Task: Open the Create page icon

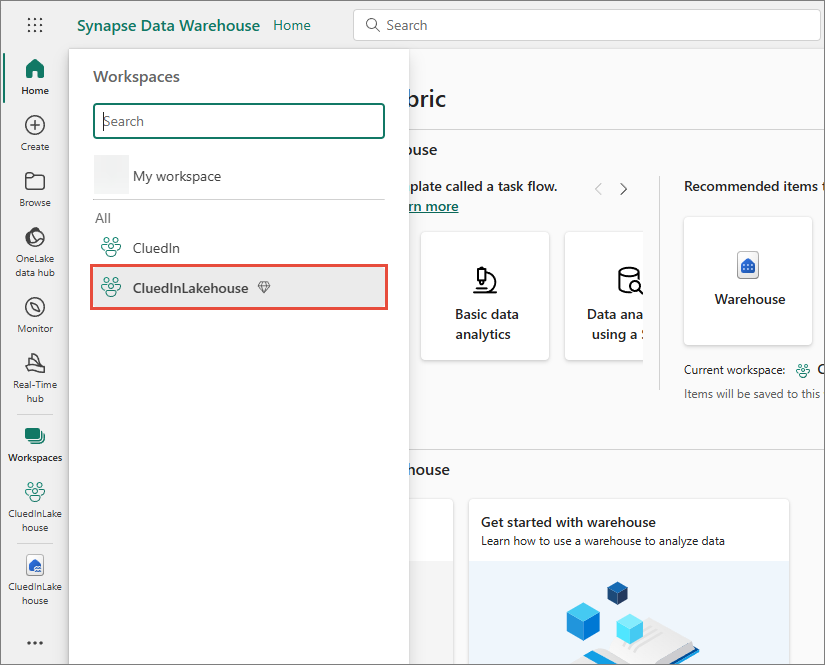Action: (35, 133)
